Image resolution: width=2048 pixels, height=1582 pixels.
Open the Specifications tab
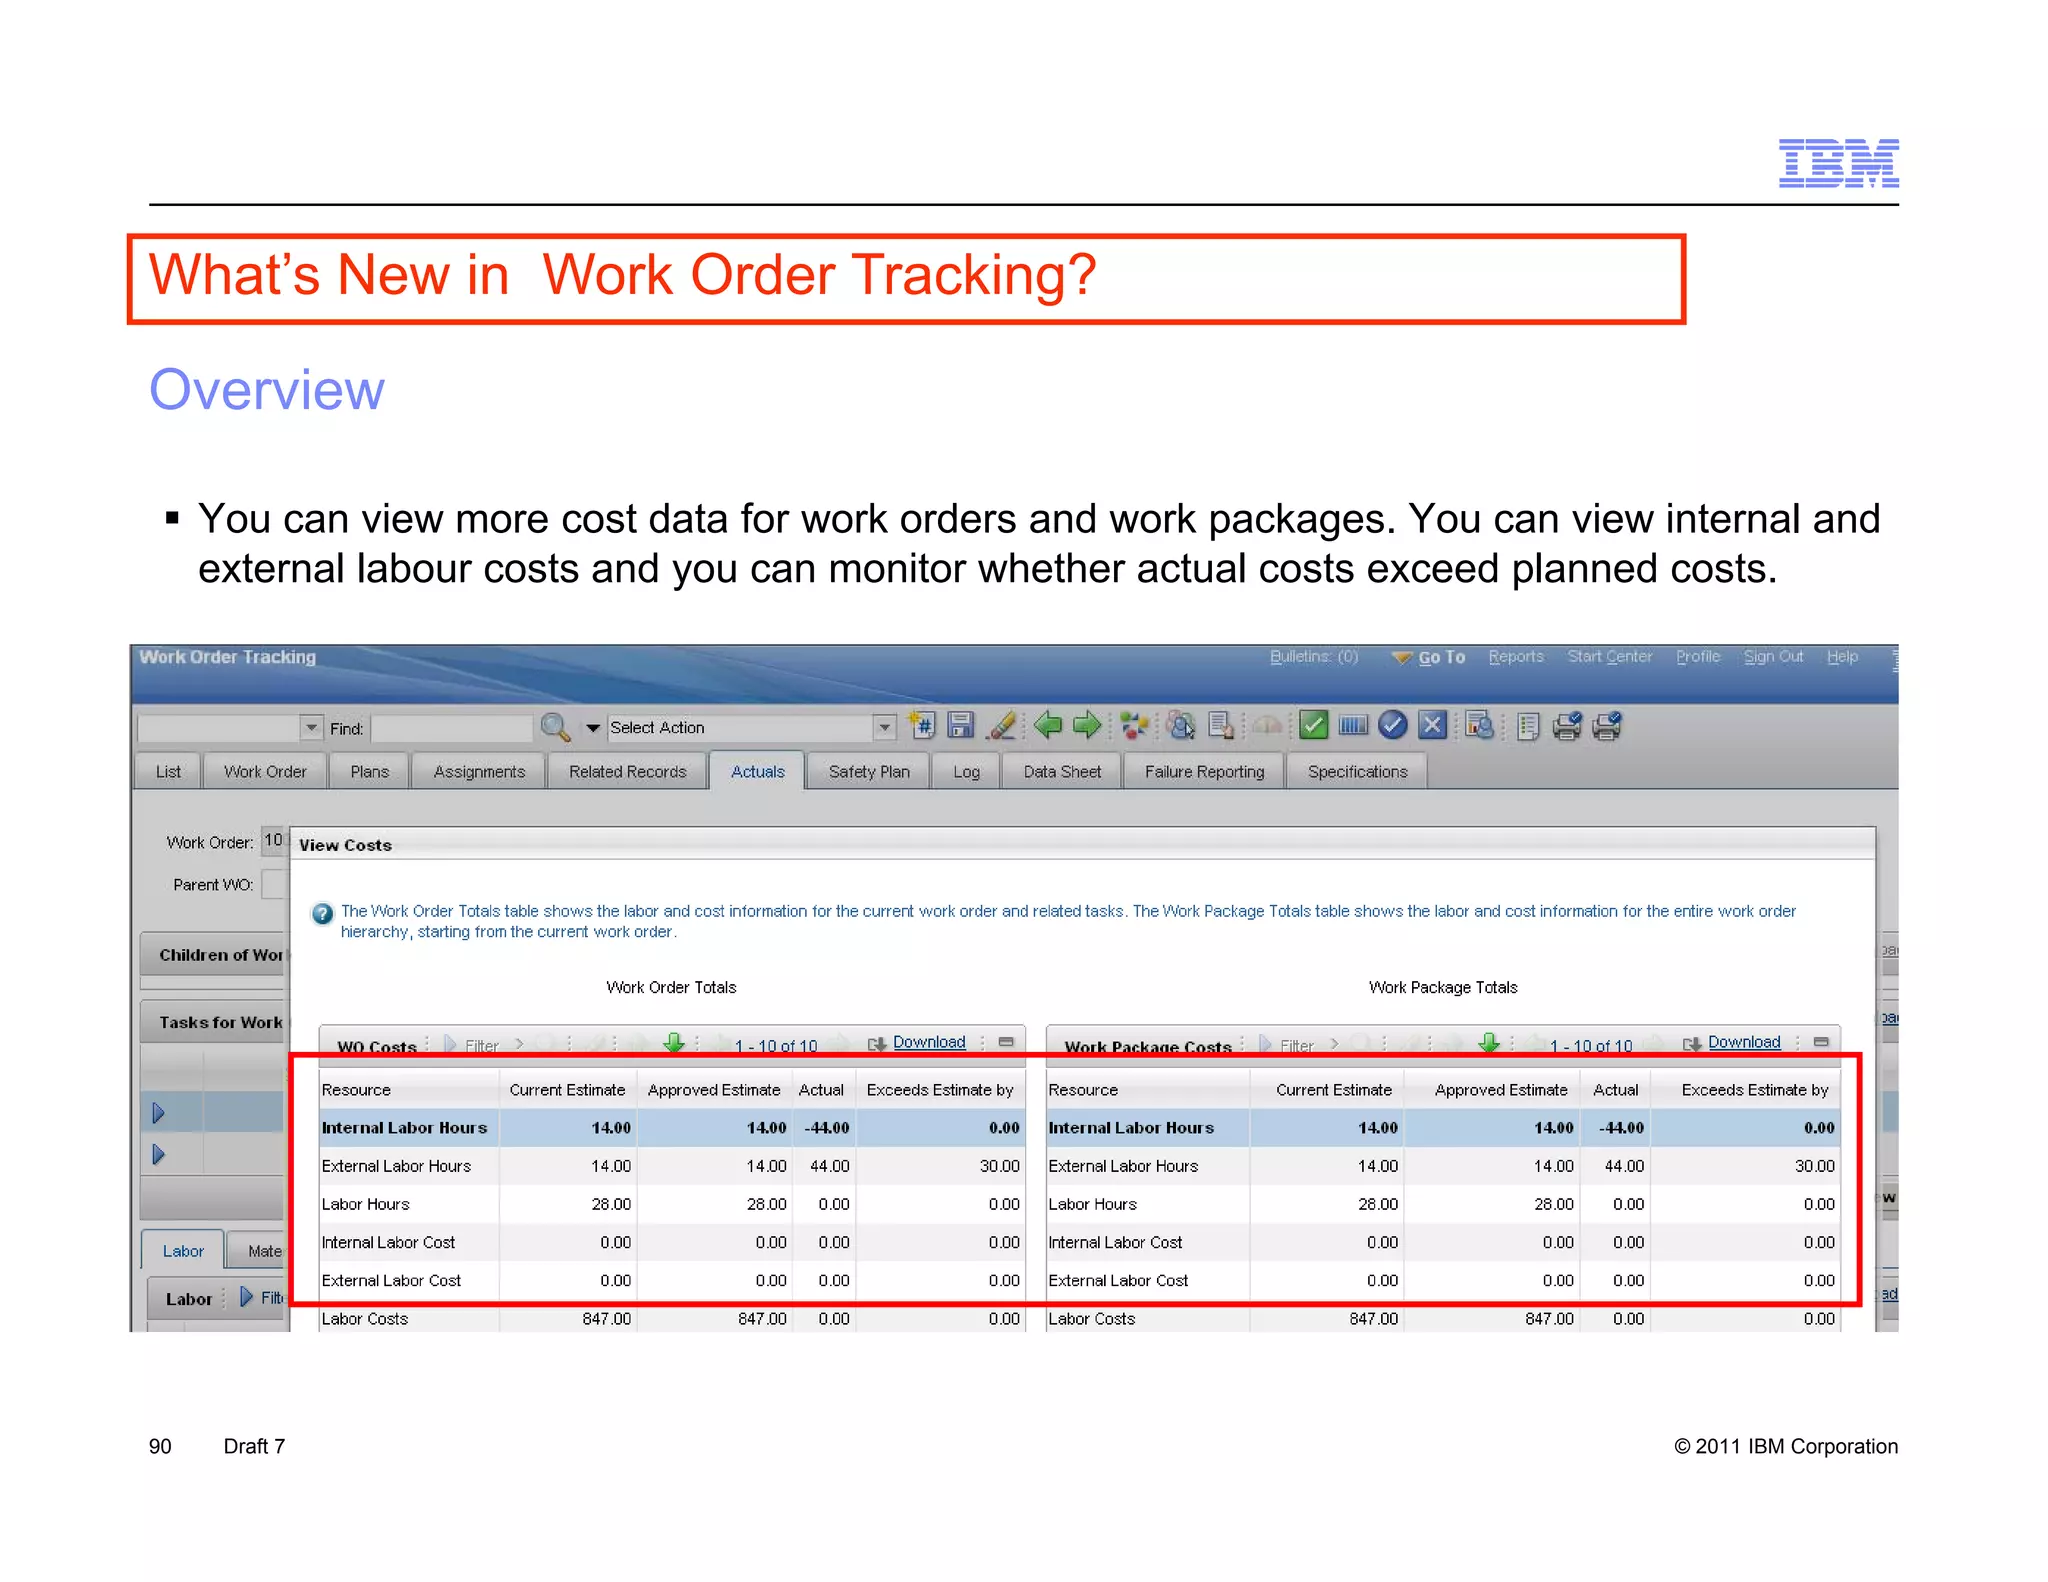pyautogui.click(x=1357, y=772)
